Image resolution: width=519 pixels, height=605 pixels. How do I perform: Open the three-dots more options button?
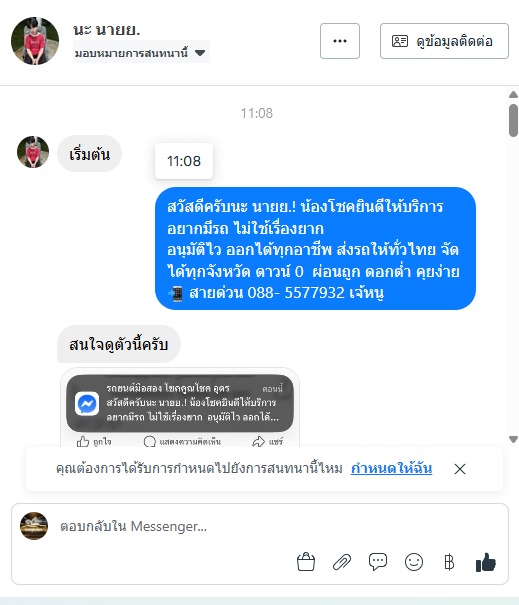click(x=340, y=41)
